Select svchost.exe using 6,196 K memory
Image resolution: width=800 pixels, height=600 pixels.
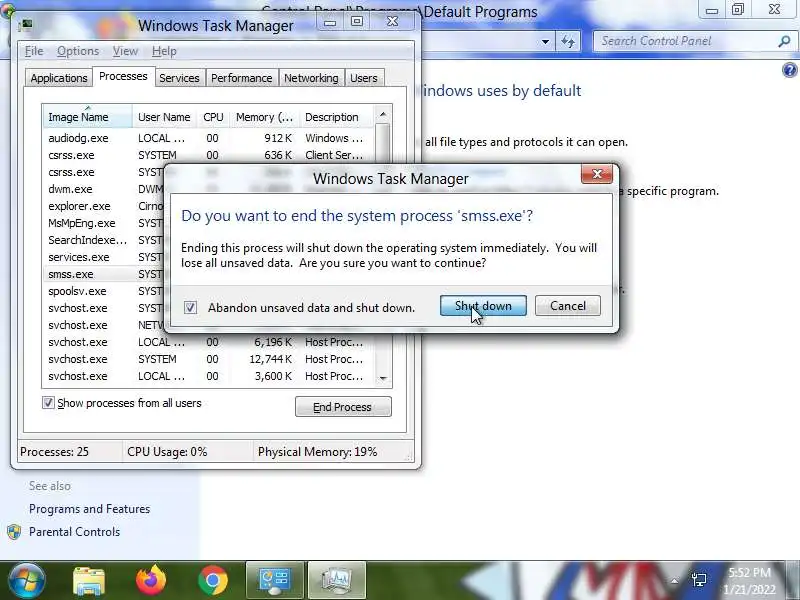coord(208,342)
